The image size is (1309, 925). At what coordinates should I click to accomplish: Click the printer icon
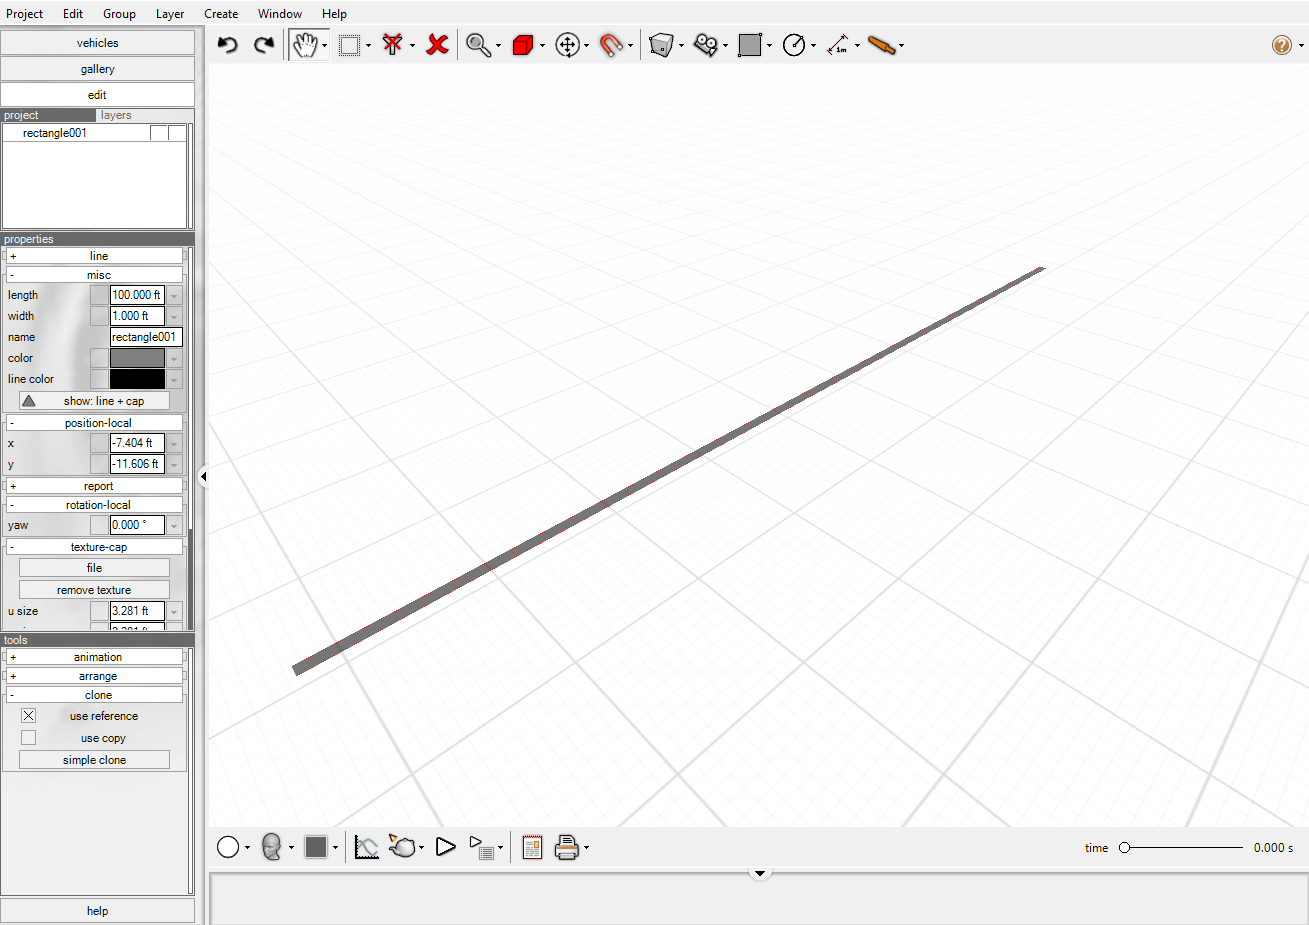[x=567, y=847]
